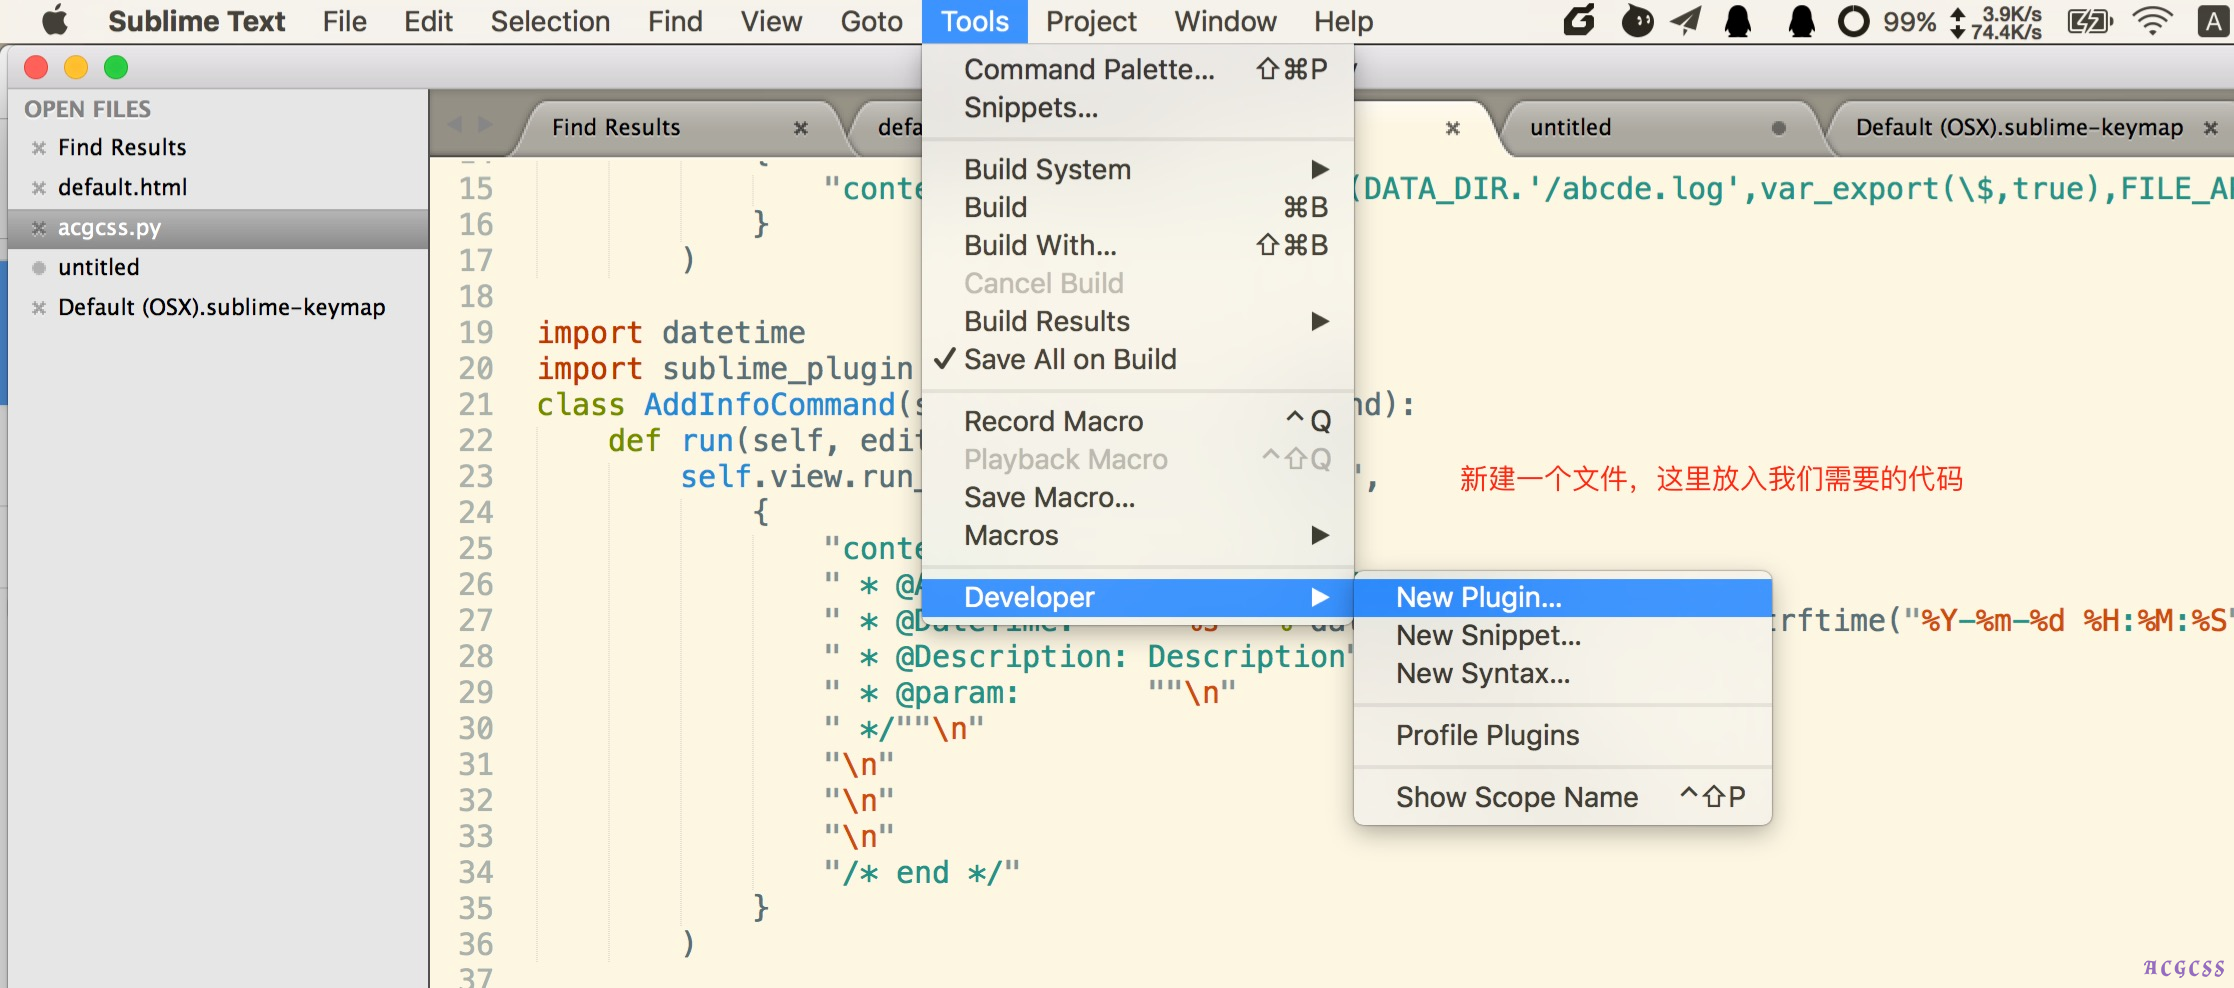Click unsaved dot beside untitled in sidebar
The width and height of the screenshot is (2234, 988).
(x=39, y=268)
